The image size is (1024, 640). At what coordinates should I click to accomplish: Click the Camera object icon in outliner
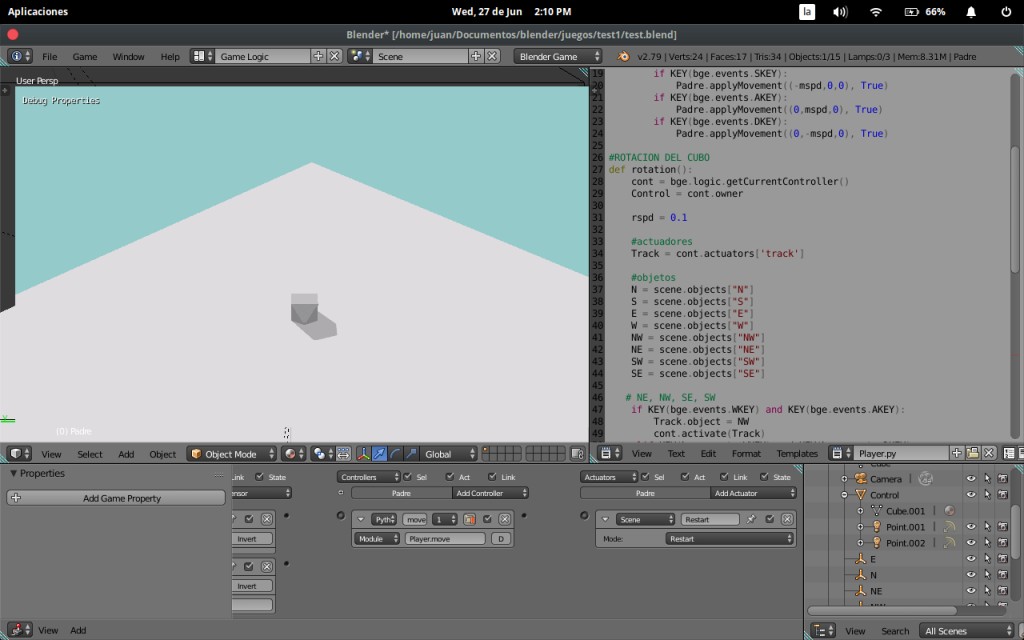click(861, 479)
